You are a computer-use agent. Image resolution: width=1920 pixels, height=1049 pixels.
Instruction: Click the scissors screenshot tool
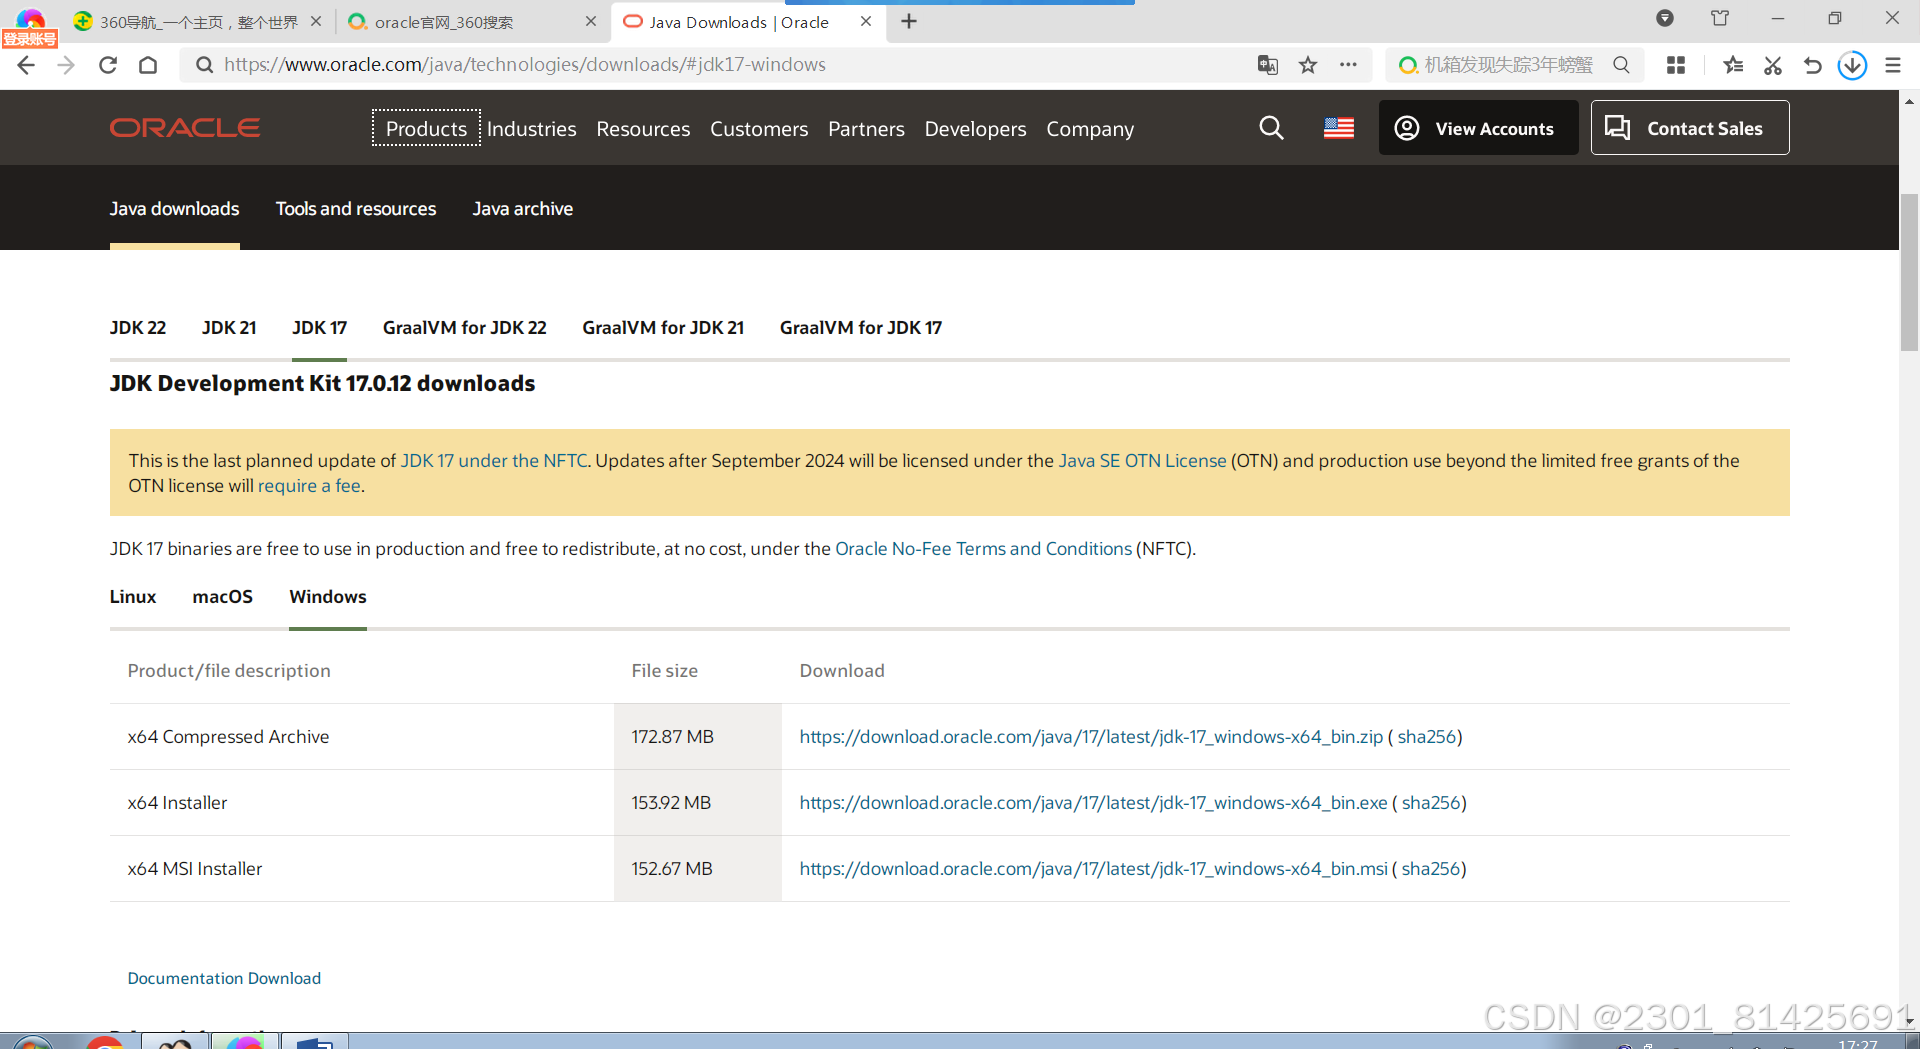click(x=1773, y=65)
